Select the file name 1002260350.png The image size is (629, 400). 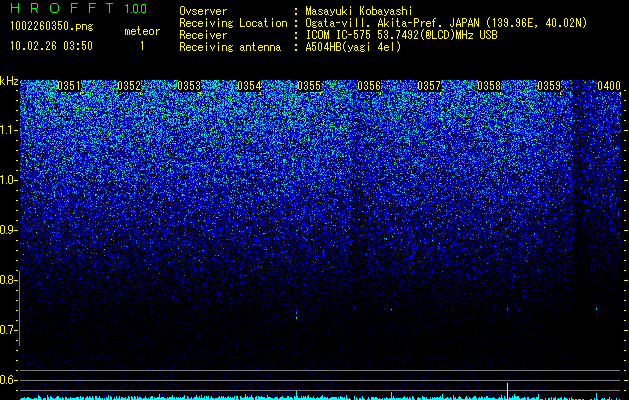click(x=52, y=26)
